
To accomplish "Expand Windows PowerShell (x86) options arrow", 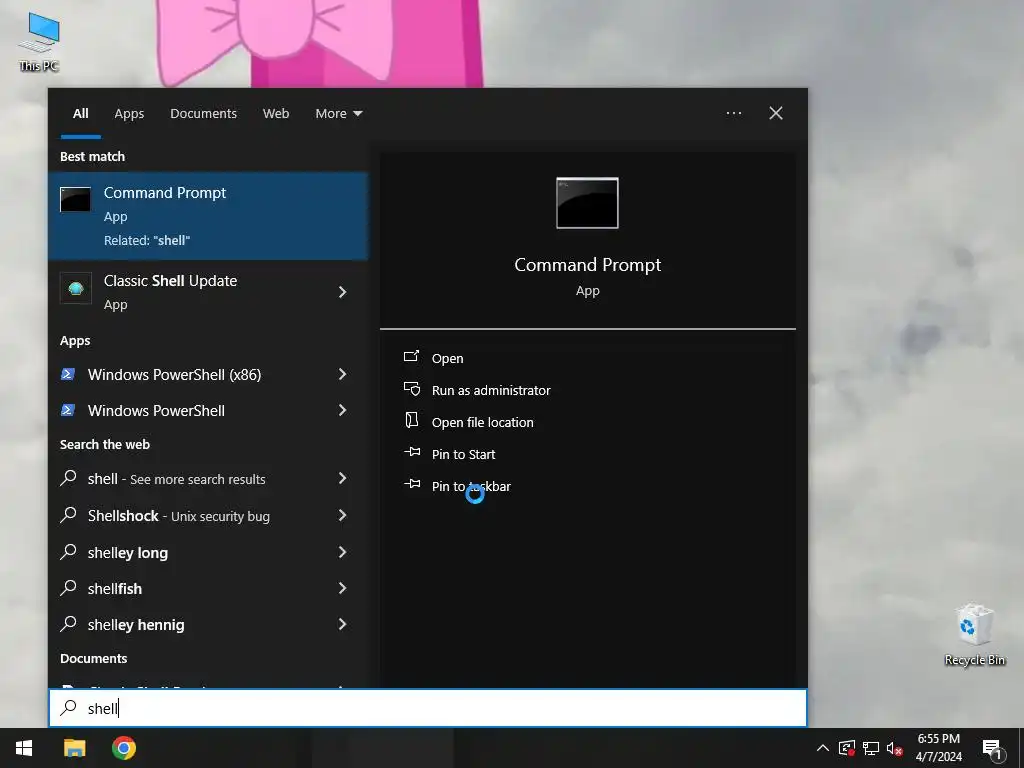I will [x=342, y=374].
